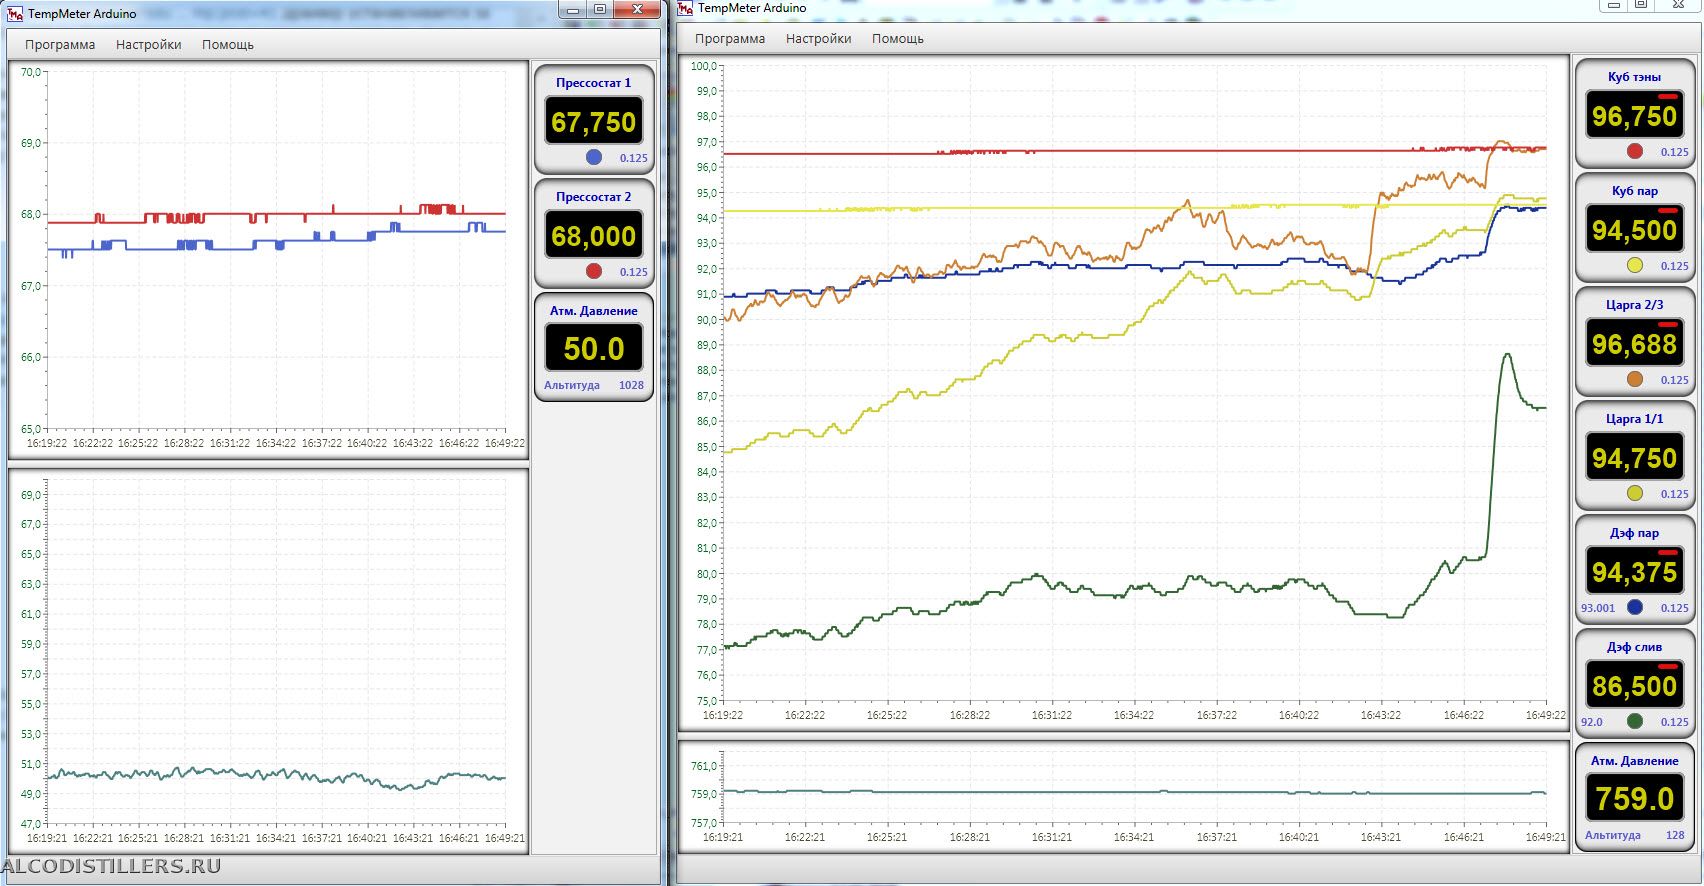Click the left window's TempMeter app icon

[x=15, y=14]
